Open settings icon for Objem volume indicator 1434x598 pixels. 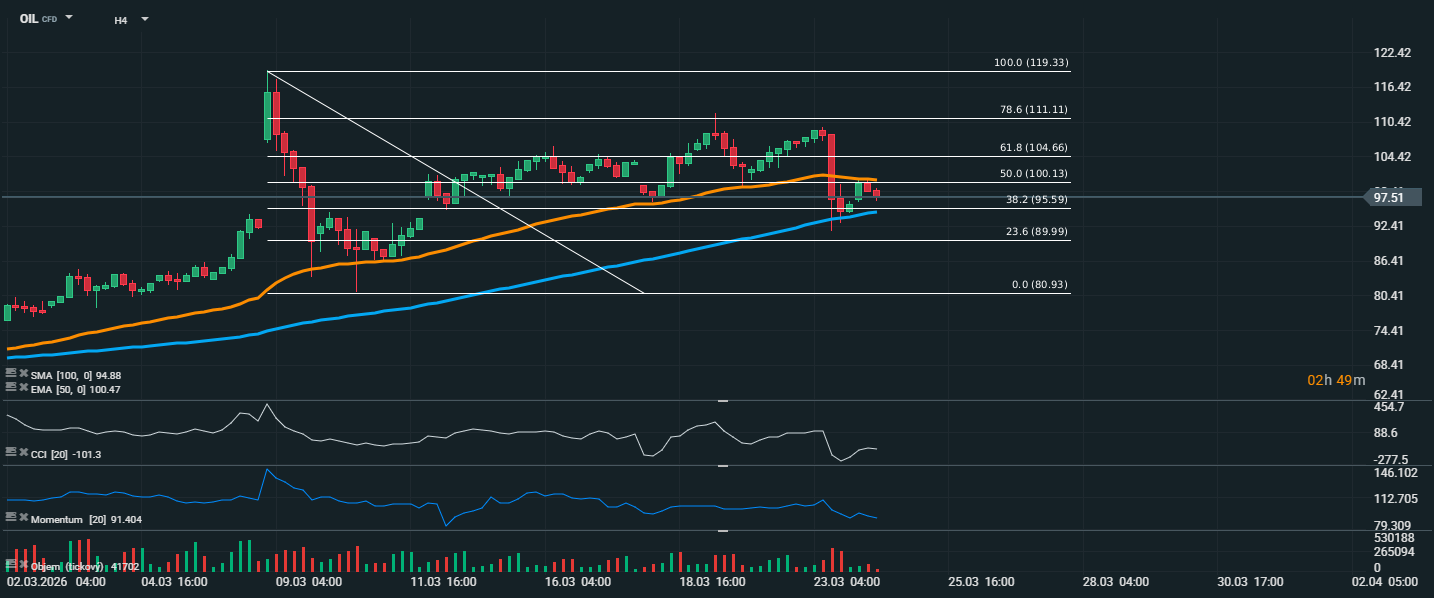coord(11,565)
